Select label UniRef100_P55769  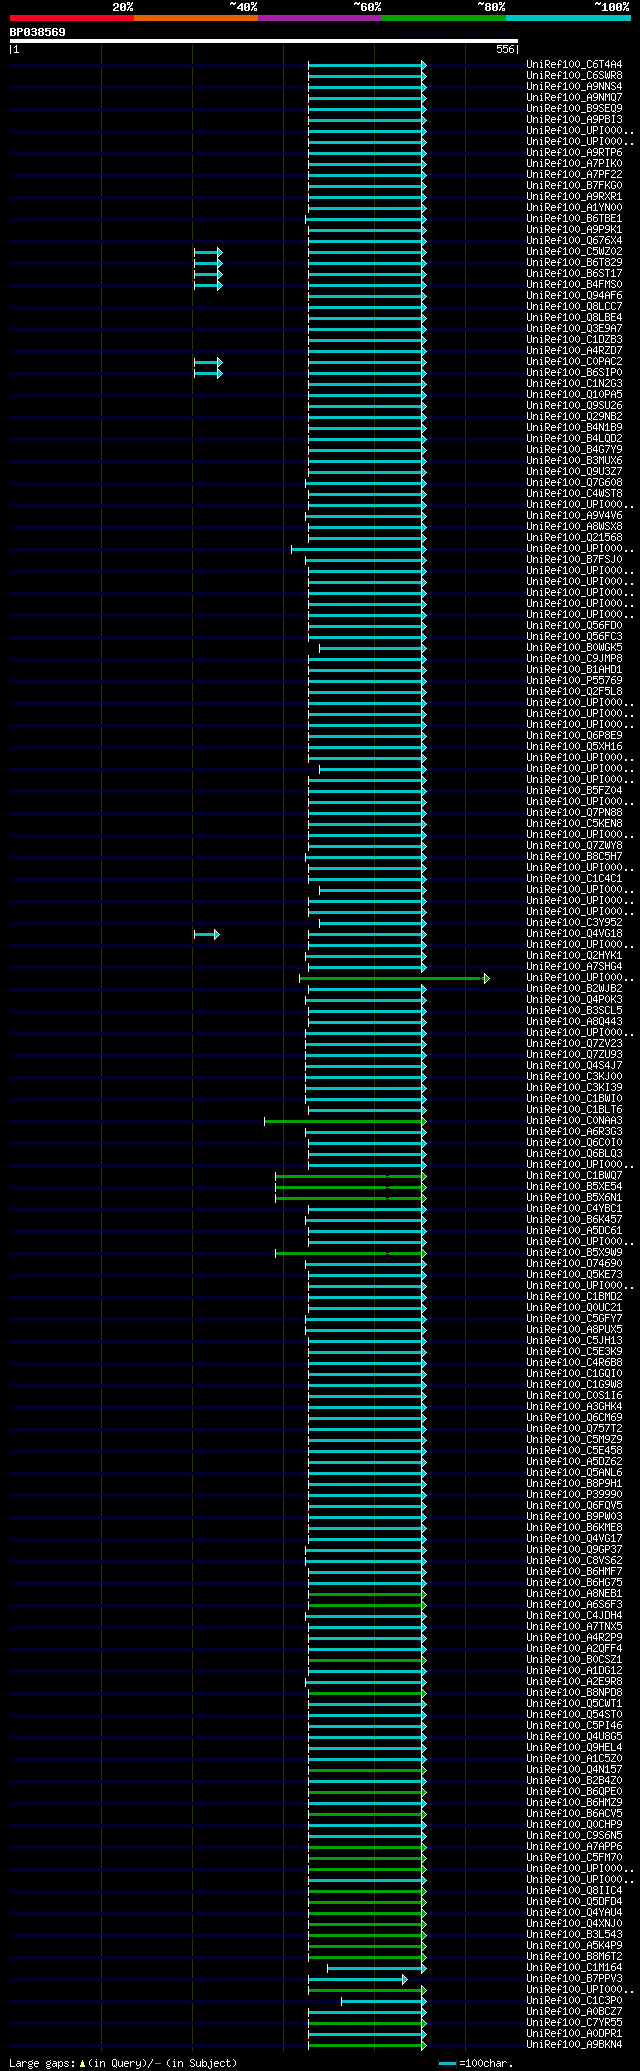(574, 681)
